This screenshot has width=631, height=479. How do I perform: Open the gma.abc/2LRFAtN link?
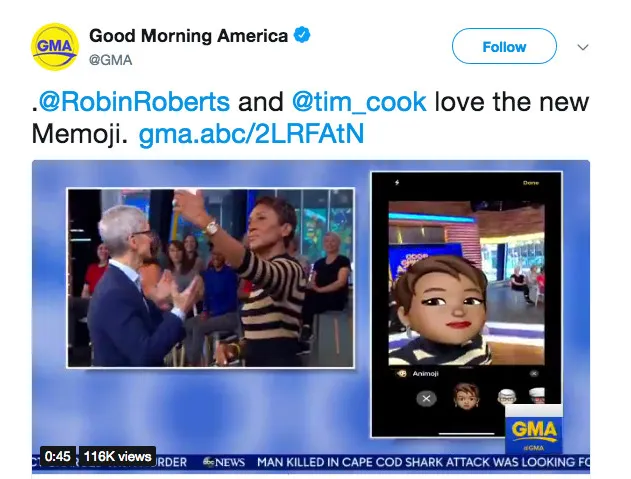point(251,134)
